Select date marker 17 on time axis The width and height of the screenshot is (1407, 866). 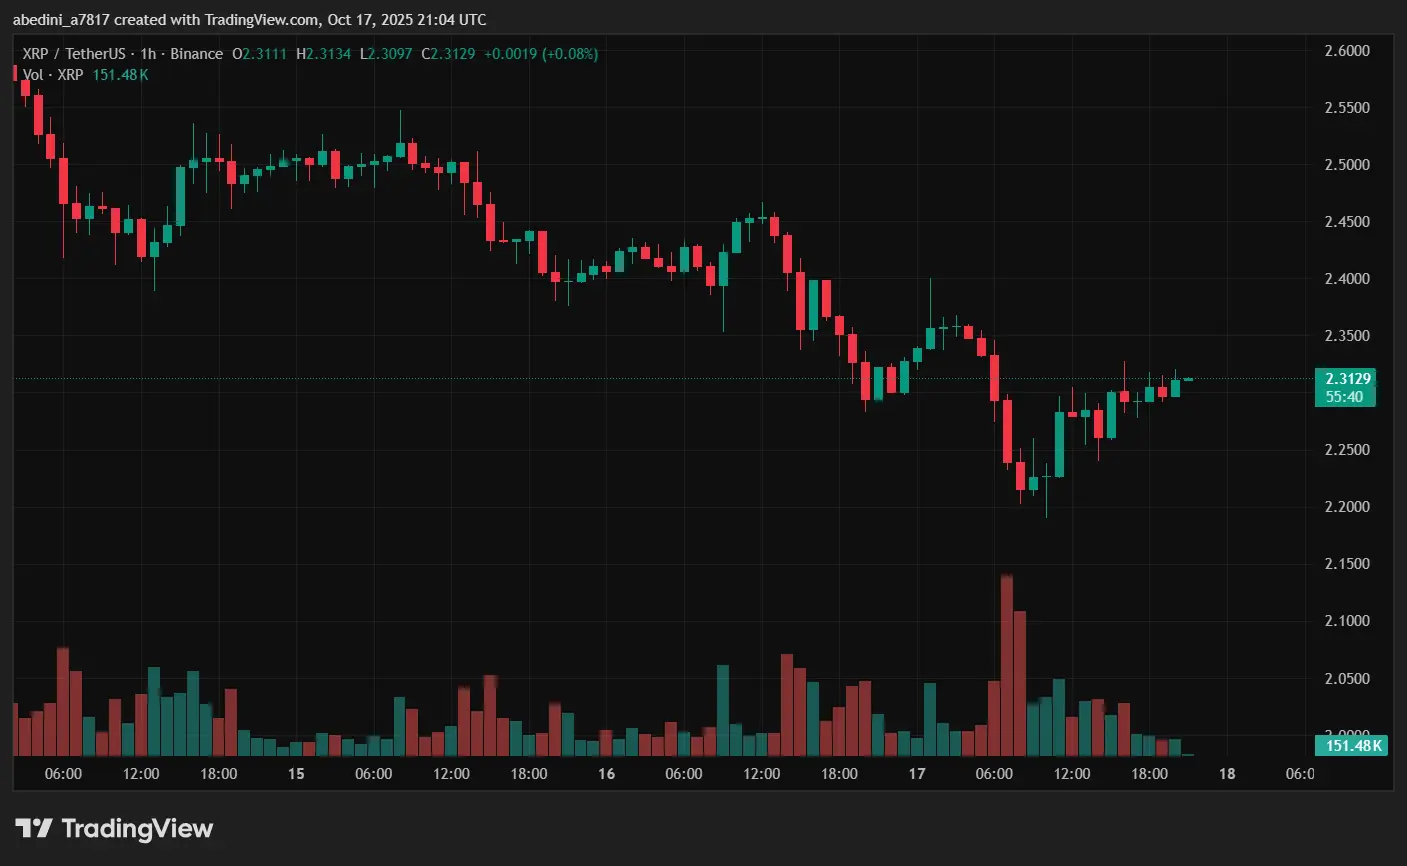[917, 774]
